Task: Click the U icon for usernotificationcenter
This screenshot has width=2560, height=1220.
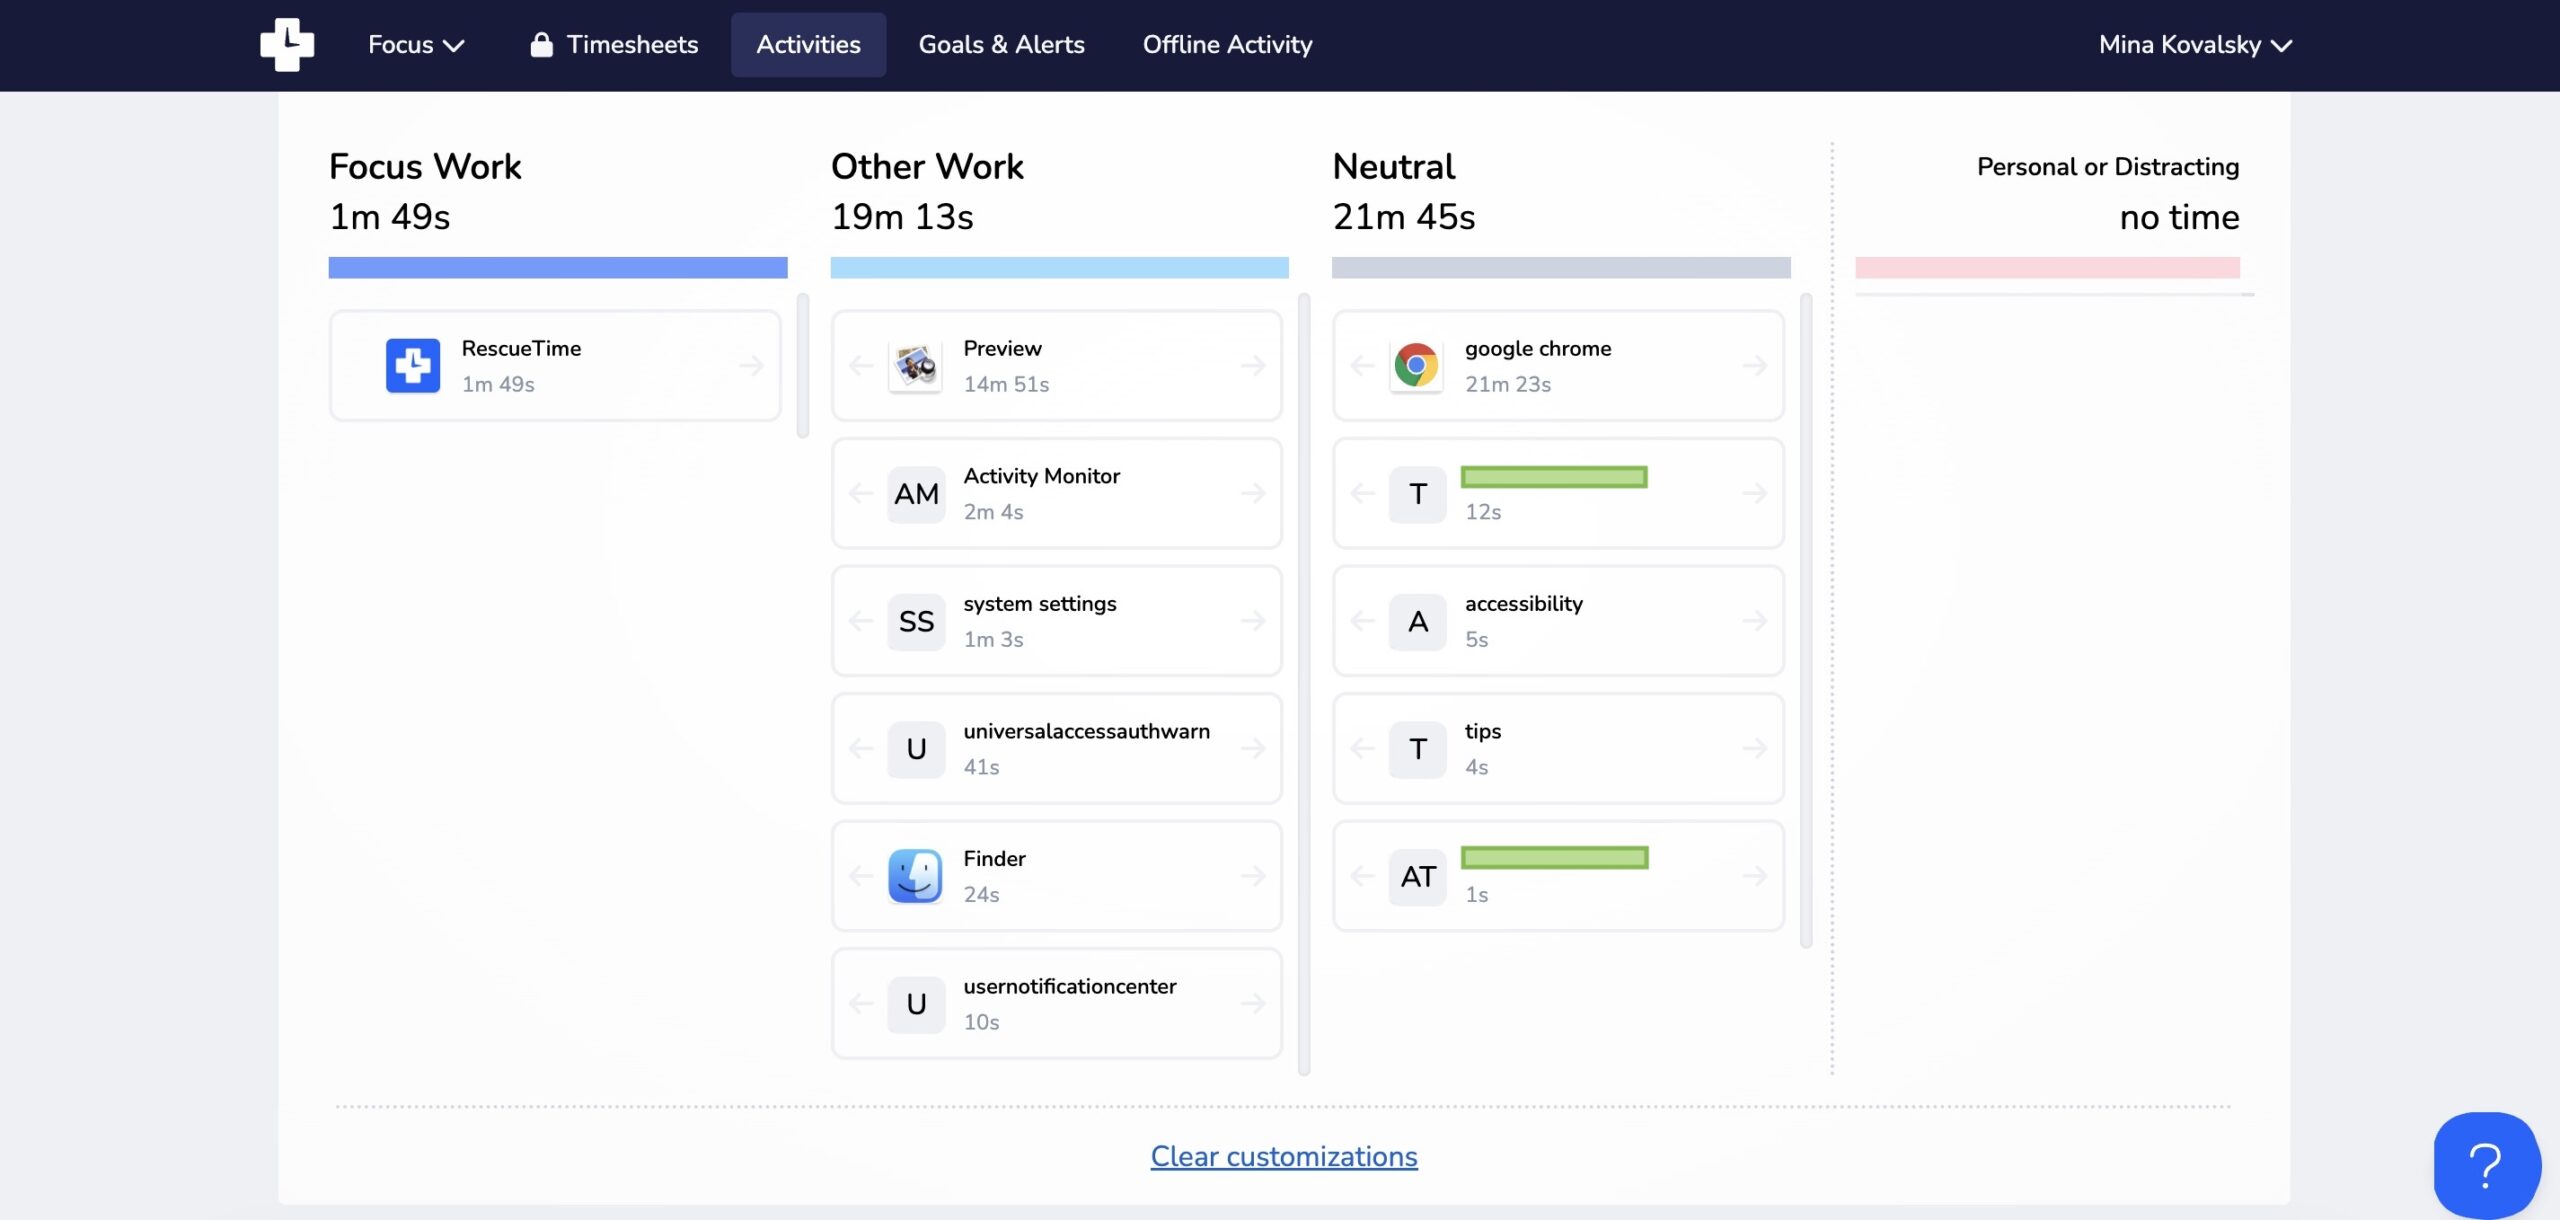Action: [x=916, y=1003]
